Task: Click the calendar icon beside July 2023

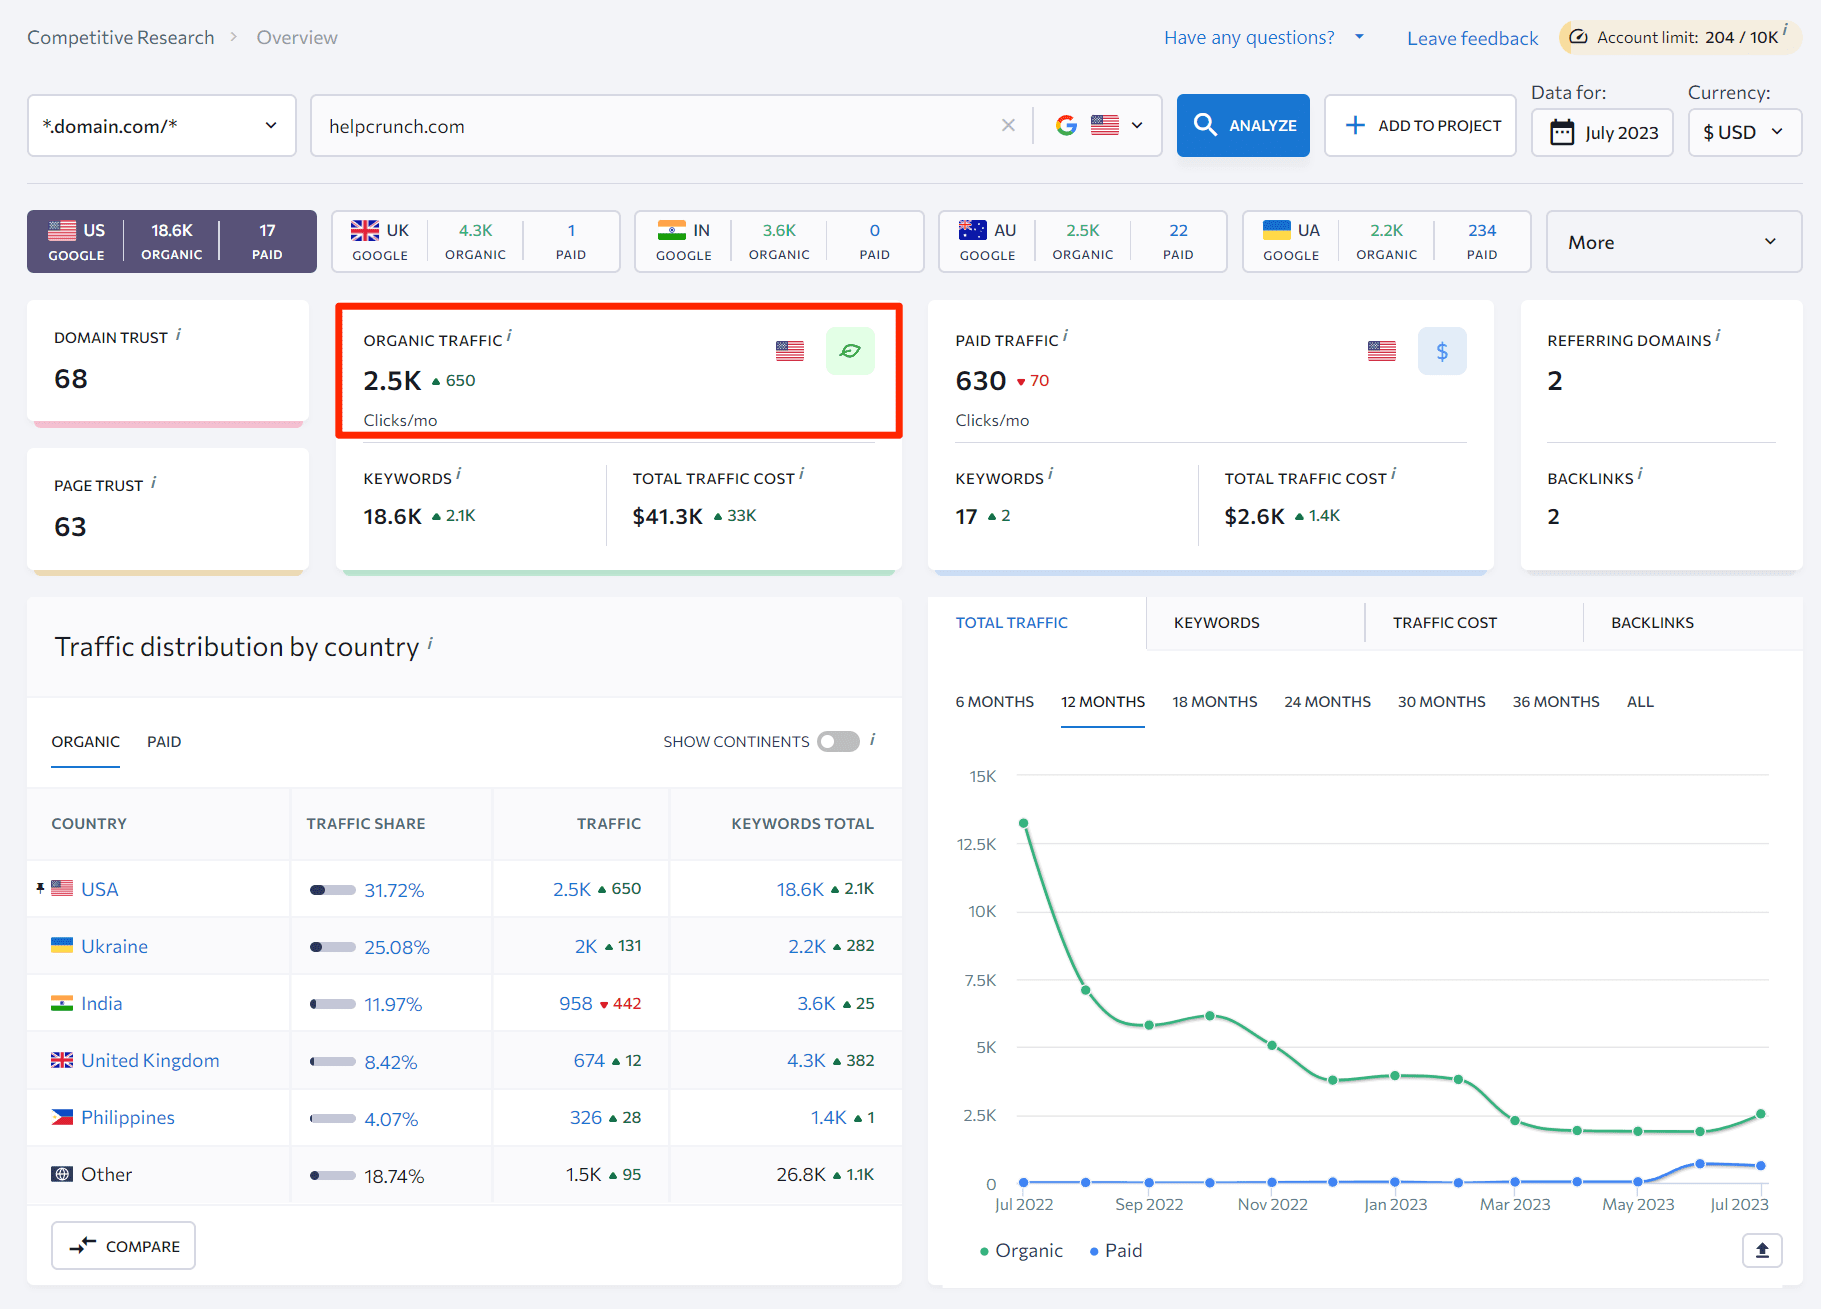Action: pos(1561,132)
